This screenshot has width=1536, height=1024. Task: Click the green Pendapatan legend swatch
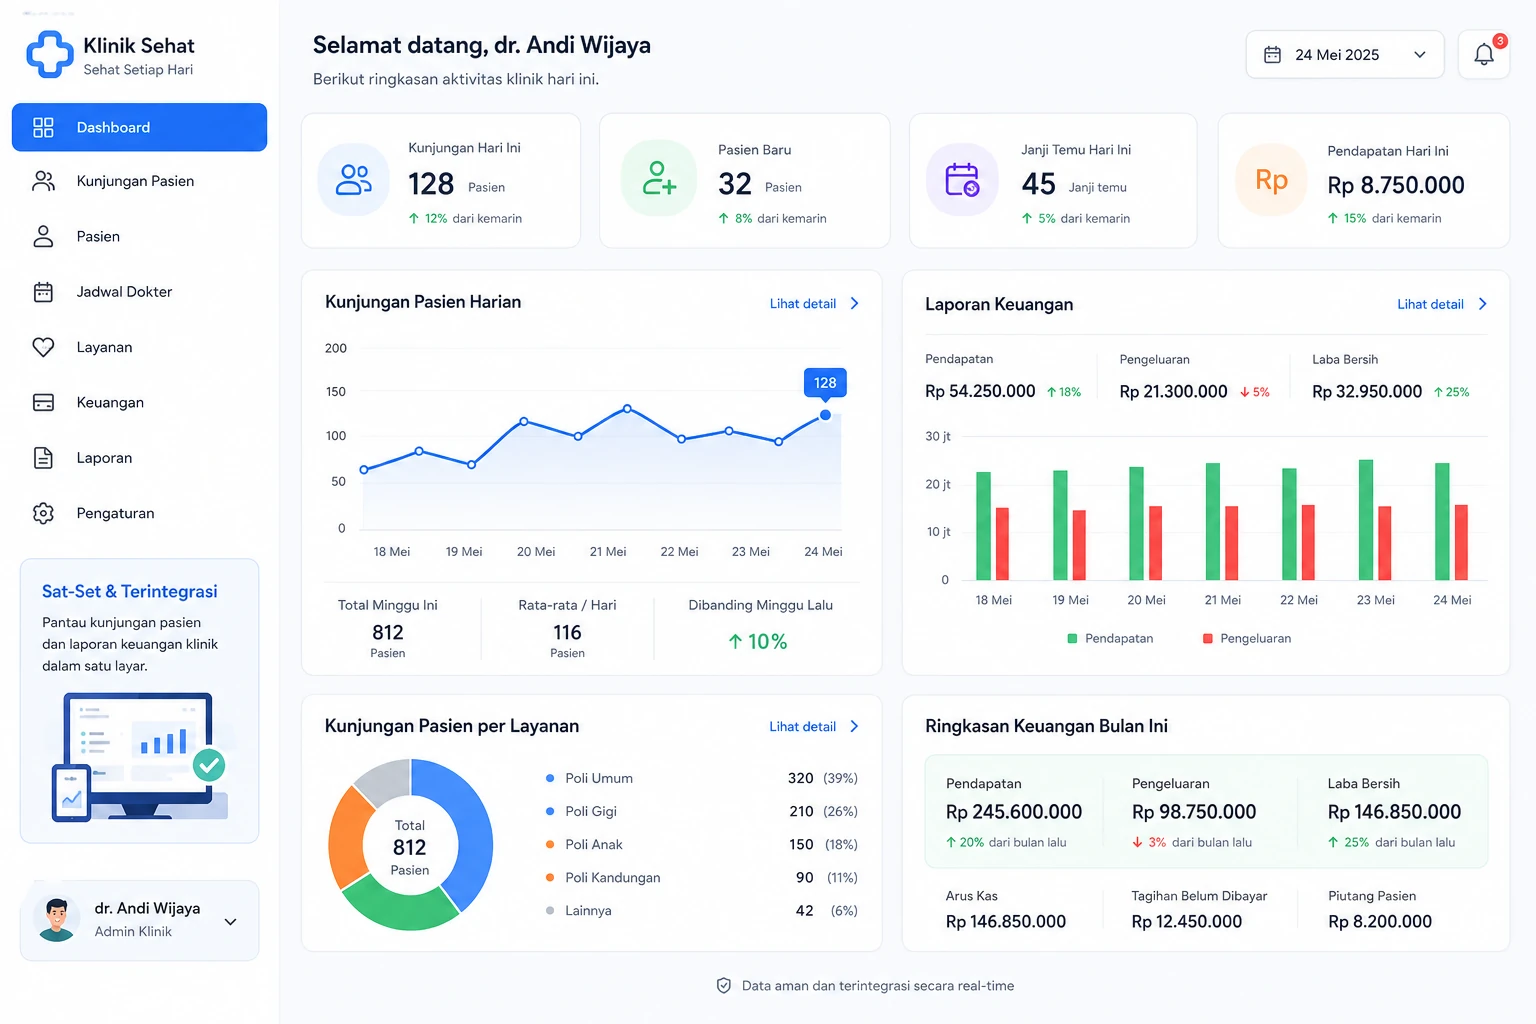[1072, 638]
